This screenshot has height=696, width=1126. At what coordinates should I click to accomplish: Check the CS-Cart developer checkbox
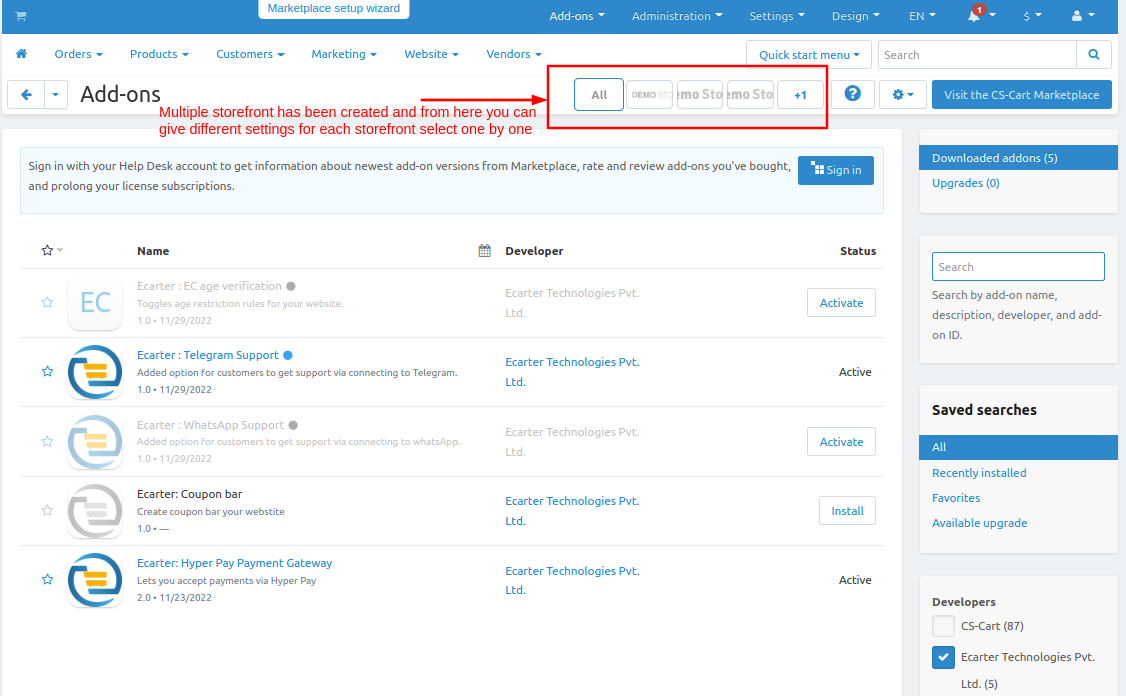point(944,626)
